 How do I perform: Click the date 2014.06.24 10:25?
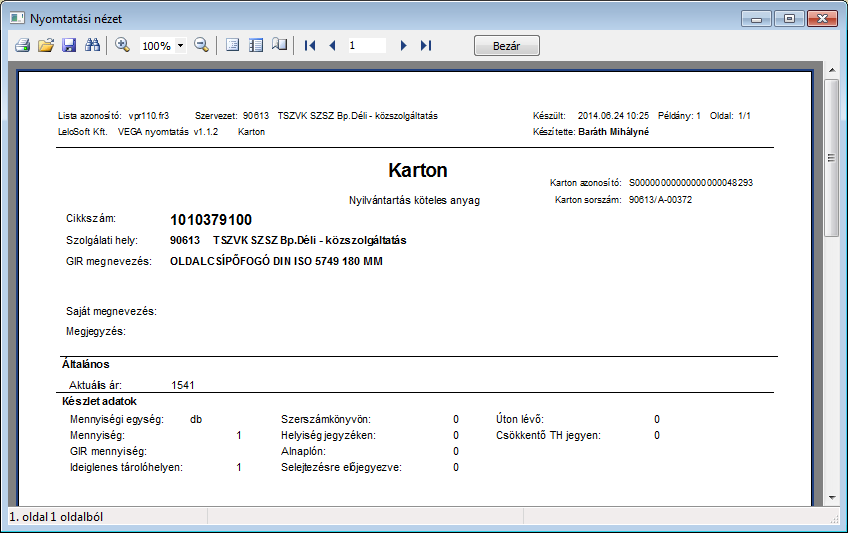(x=613, y=116)
